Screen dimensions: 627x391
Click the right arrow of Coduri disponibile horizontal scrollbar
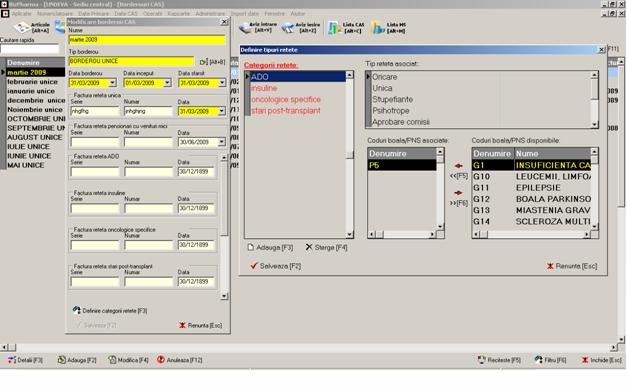coord(587,235)
